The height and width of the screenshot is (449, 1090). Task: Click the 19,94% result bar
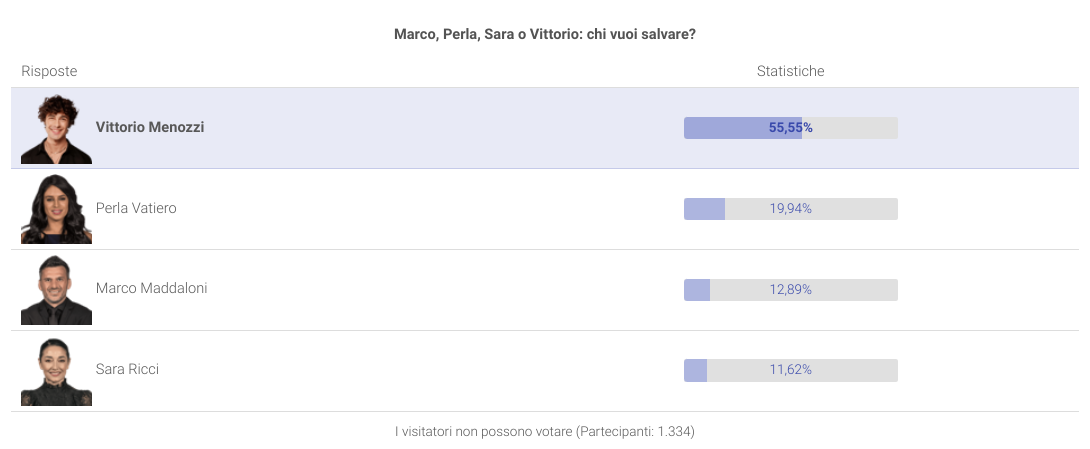(x=790, y=209)
